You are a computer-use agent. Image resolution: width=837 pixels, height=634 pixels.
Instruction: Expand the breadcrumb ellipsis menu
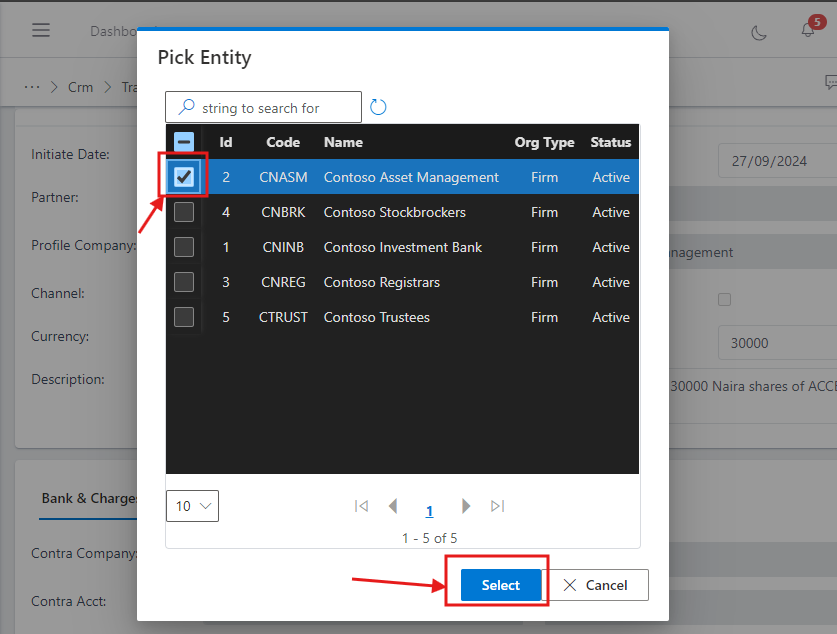[32, 87]
